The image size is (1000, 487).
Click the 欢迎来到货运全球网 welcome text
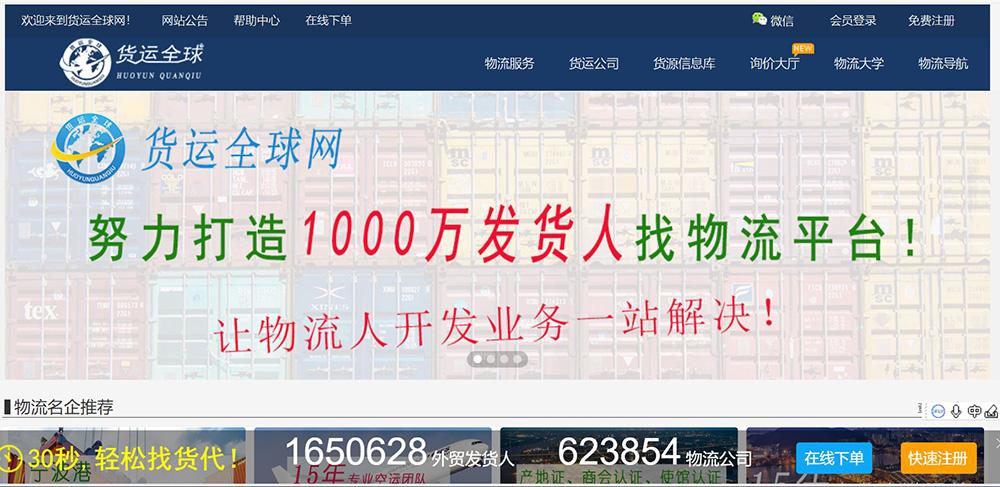pyautogui.click(x=76, y=20)
